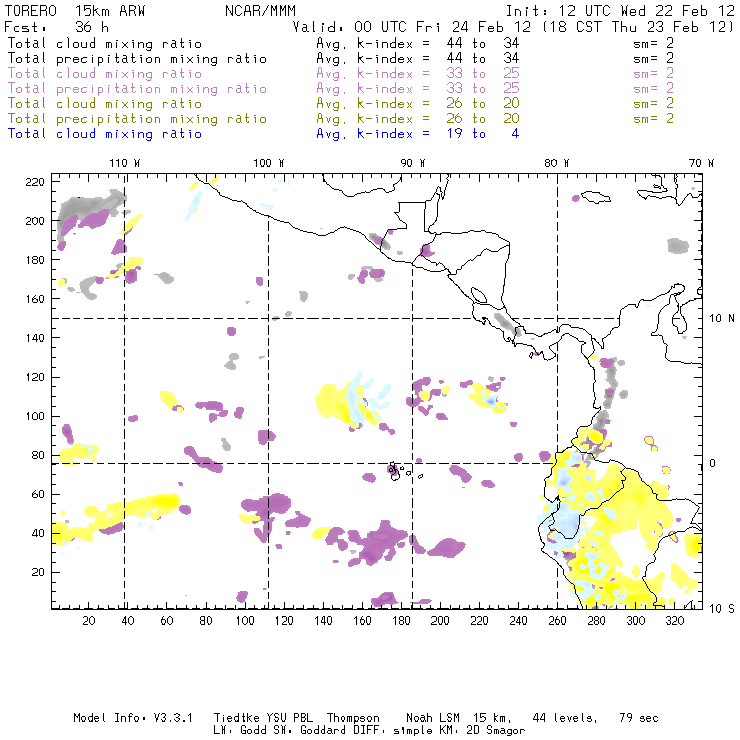Viewport: 740px width, 740px height.
Task: Click the 320 x-axis tick label
Action: pyautogui.click(x=674, y=621)
